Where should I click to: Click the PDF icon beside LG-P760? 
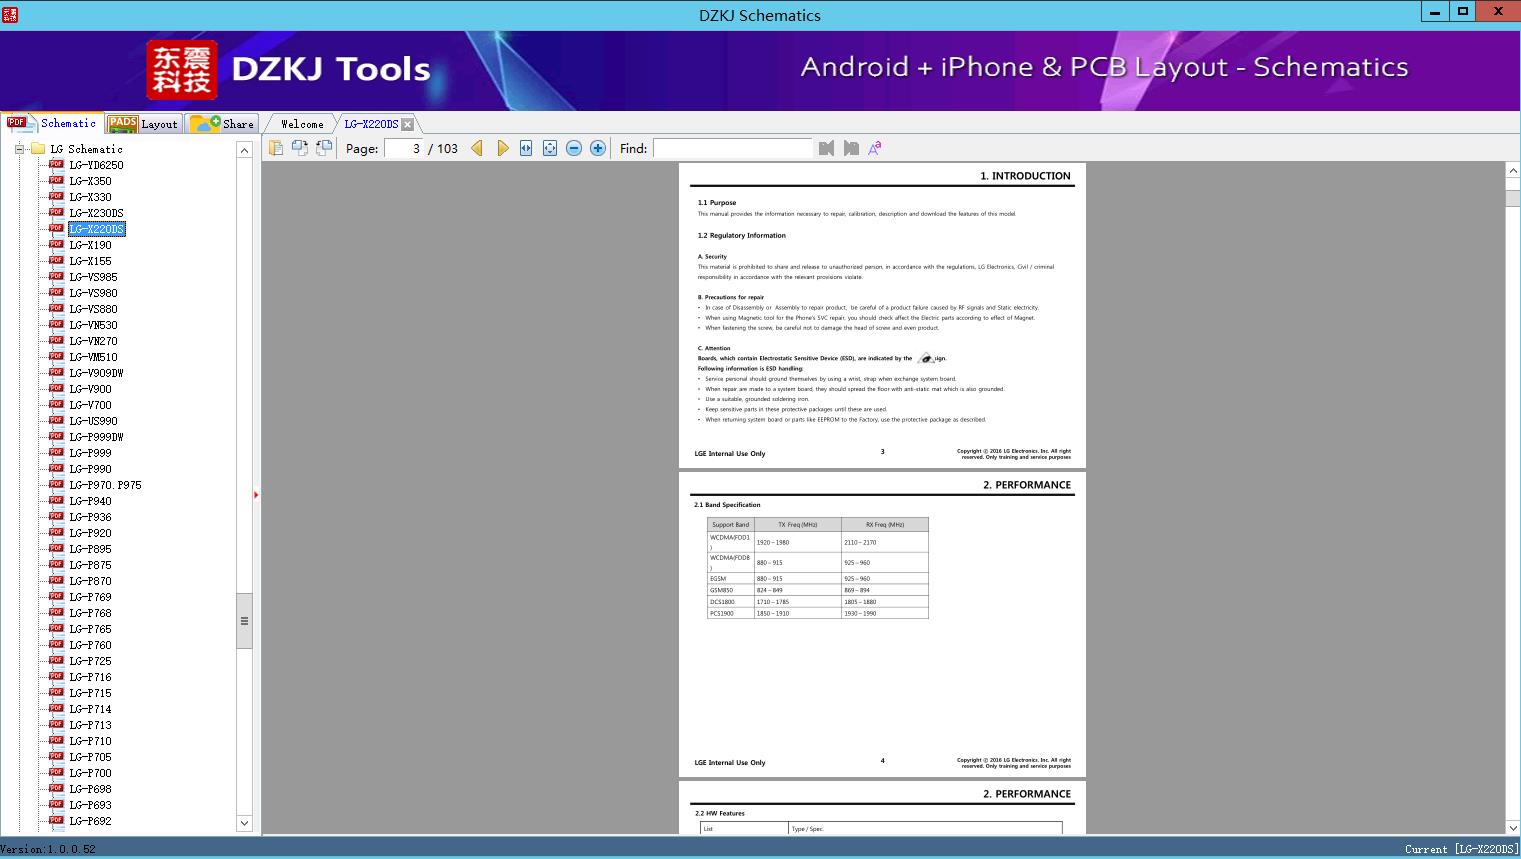(x=56, y=644)
